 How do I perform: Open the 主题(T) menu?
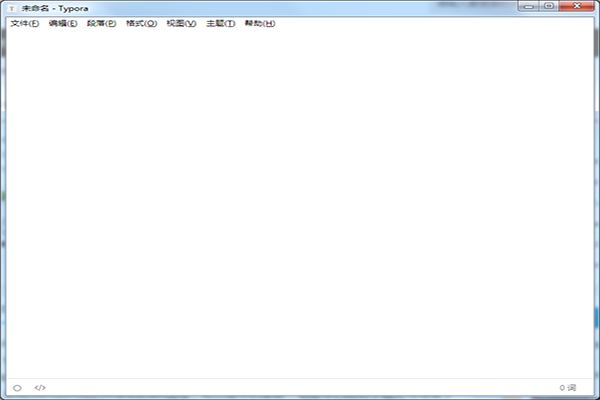pyautogui.click(x=220, y=23)
